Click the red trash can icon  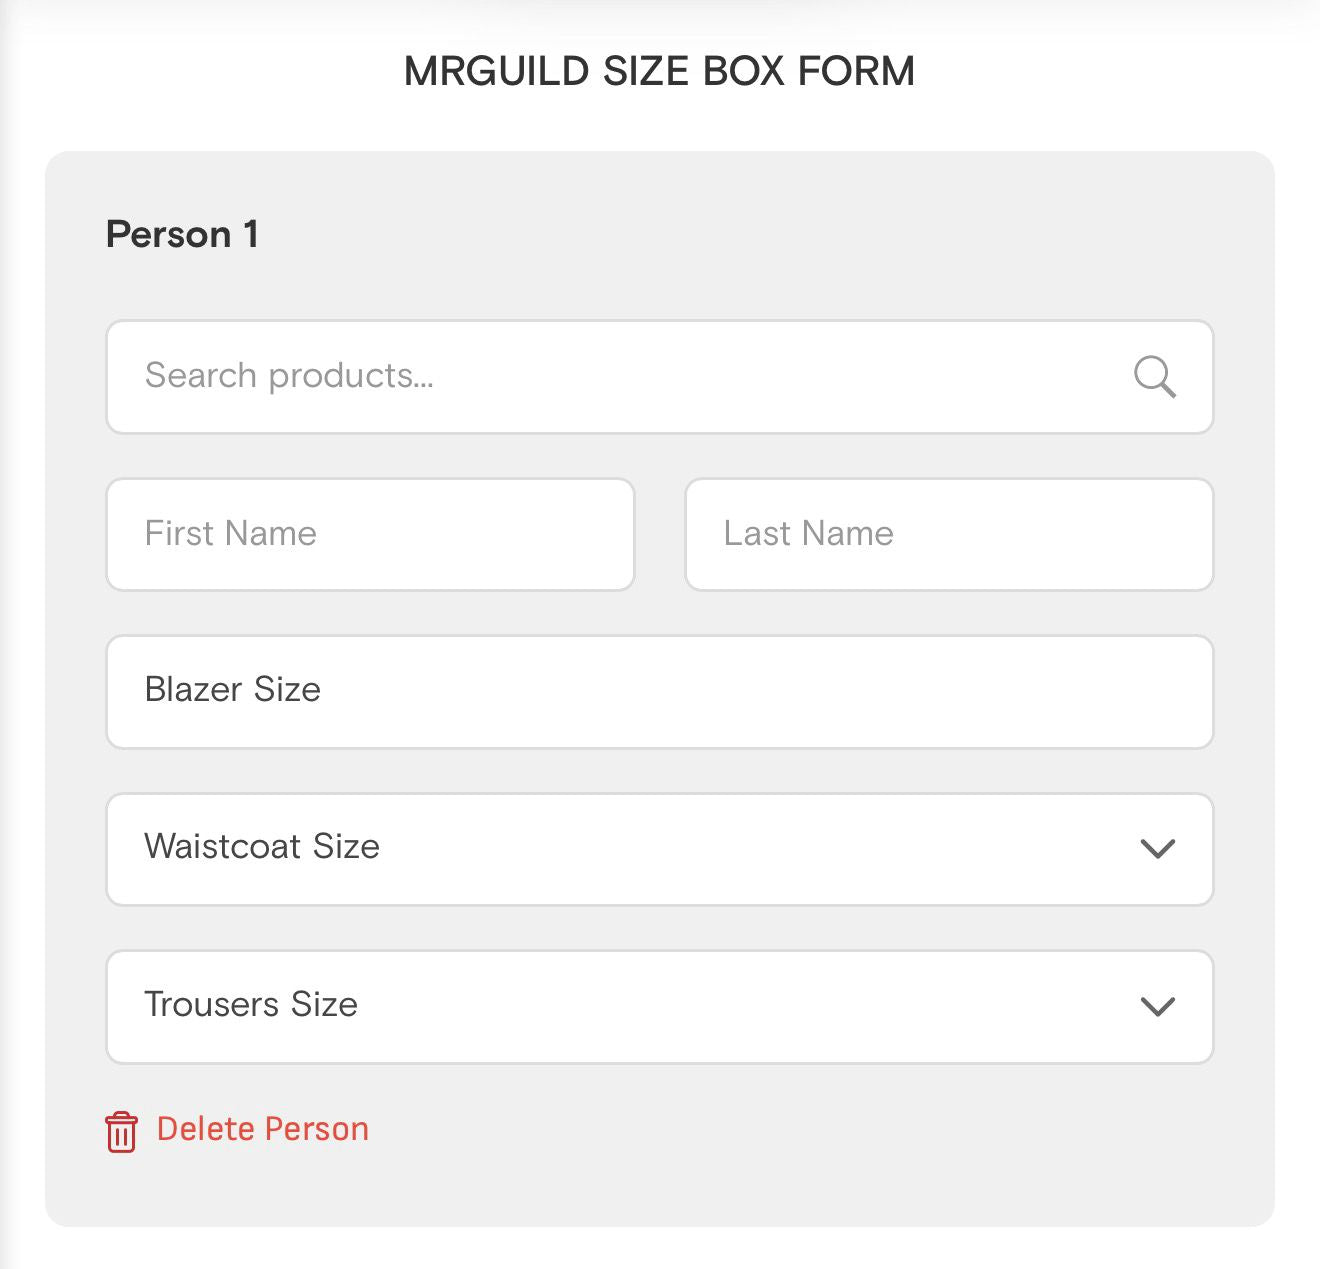point(121,1132)
